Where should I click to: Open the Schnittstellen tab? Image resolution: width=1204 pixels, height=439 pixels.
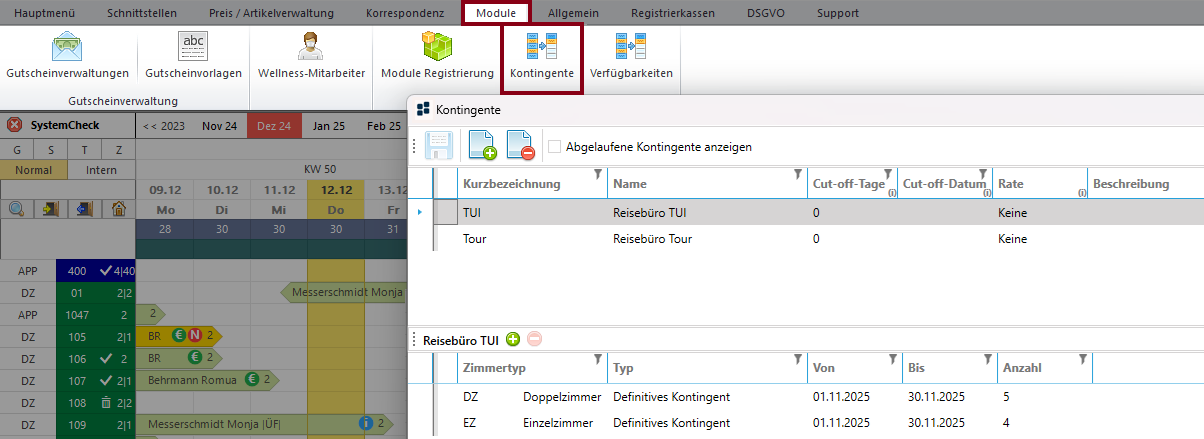(x=142, y=13)
